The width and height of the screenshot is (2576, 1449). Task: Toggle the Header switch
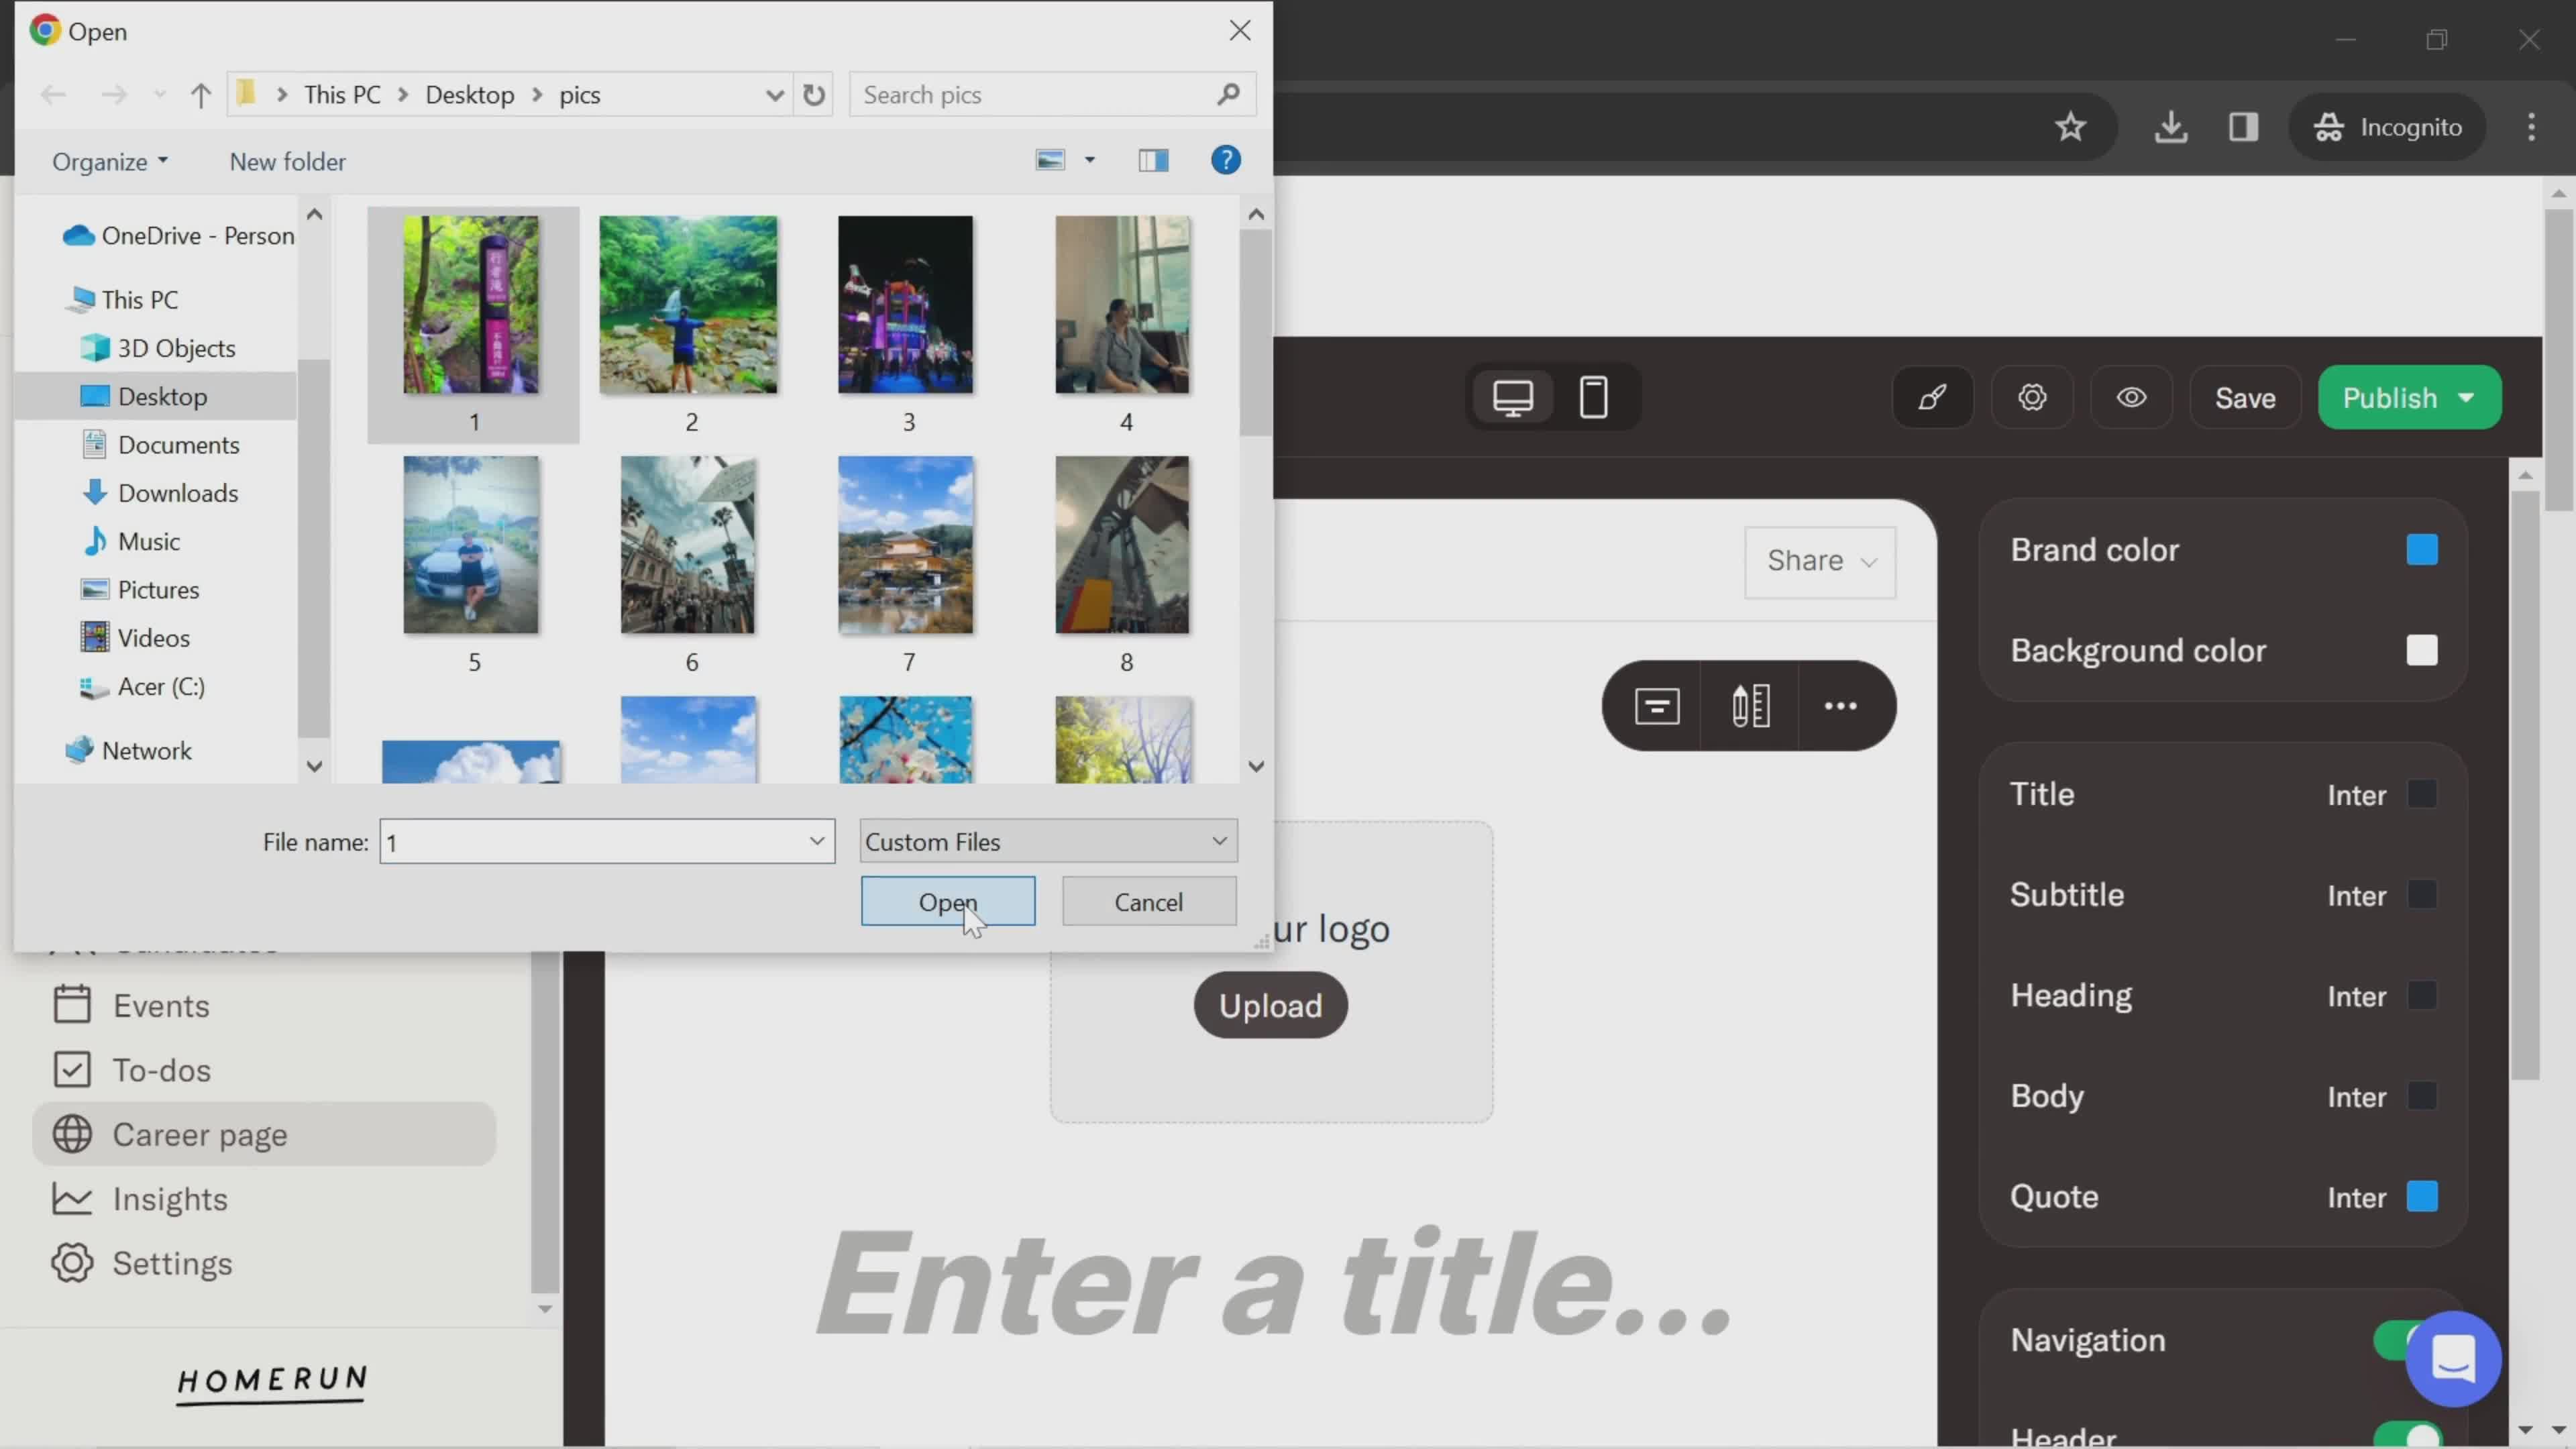pos(2407,1436)
